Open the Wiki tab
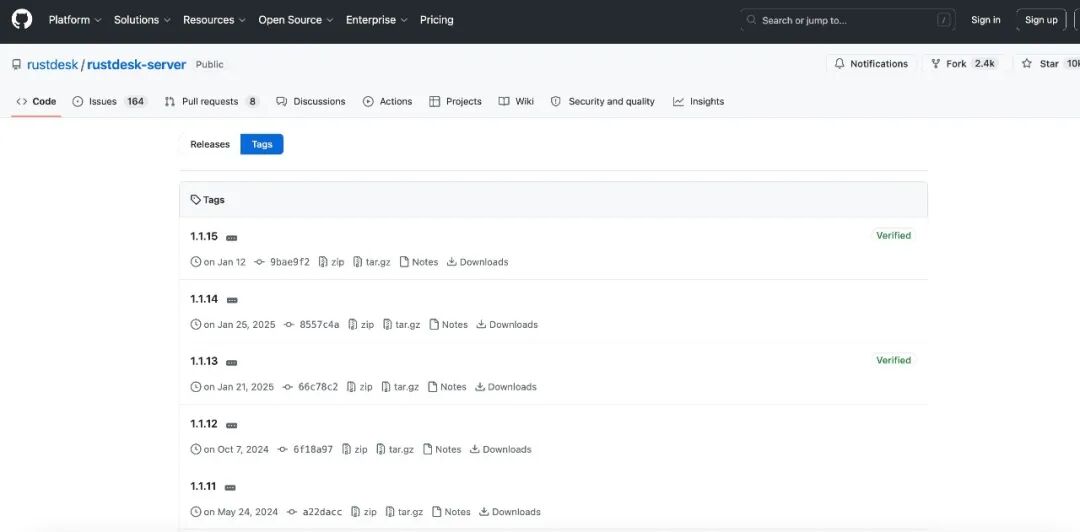Screen dimensions: 1080x532 517,101
